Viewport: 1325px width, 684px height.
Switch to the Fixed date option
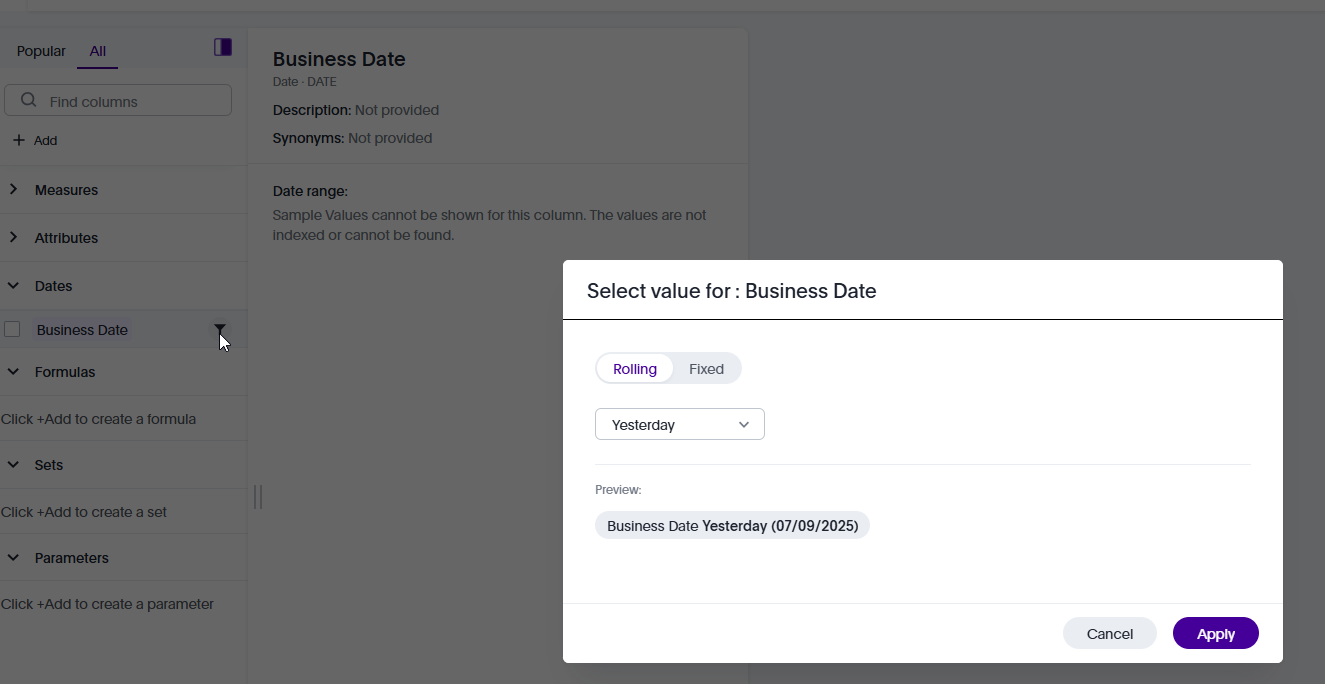(706, 368)
